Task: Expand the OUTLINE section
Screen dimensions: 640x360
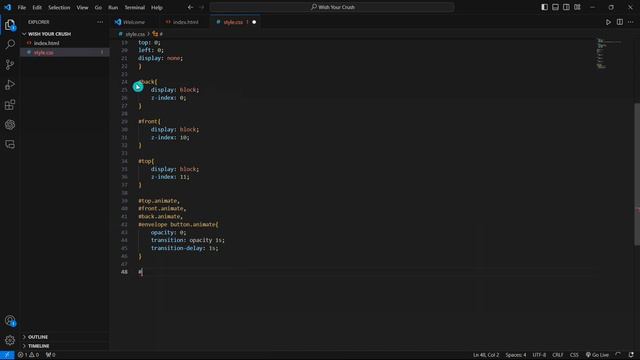Action: coord(38,337)
